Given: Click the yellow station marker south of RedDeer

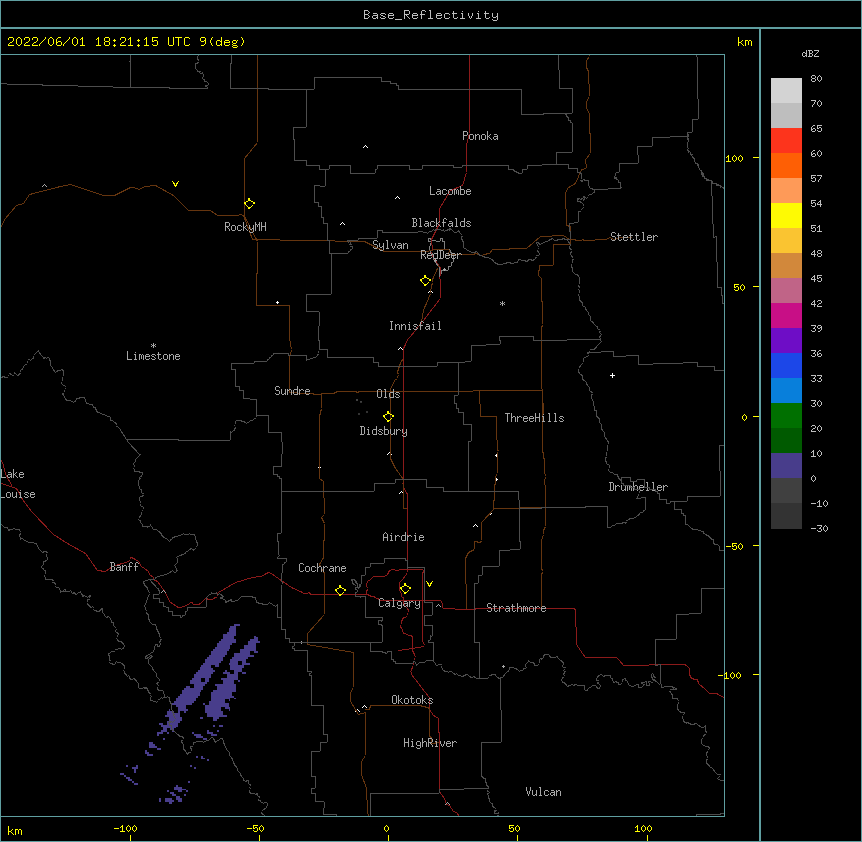Looking at the screenshot, I should tap(425, 281).
